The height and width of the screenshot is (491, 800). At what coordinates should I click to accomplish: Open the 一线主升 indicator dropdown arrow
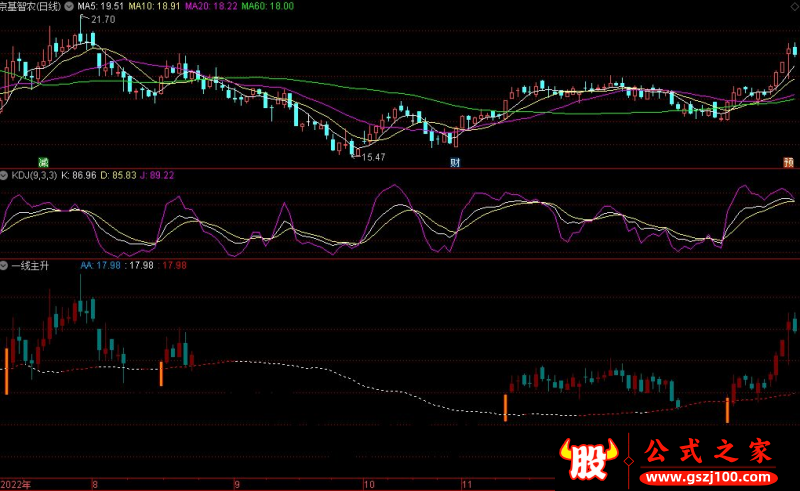tap(4, 265)
